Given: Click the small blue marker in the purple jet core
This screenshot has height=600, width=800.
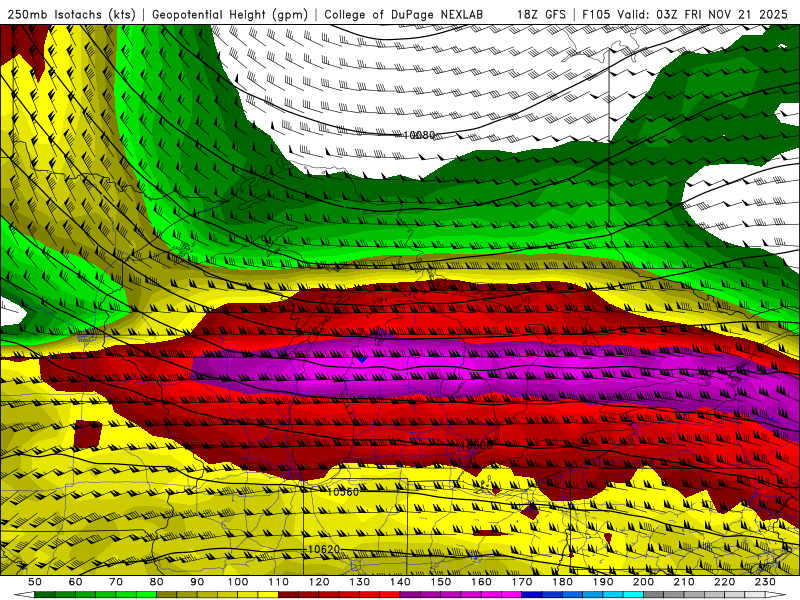Looking at the screenshot, I should (362, 359).
